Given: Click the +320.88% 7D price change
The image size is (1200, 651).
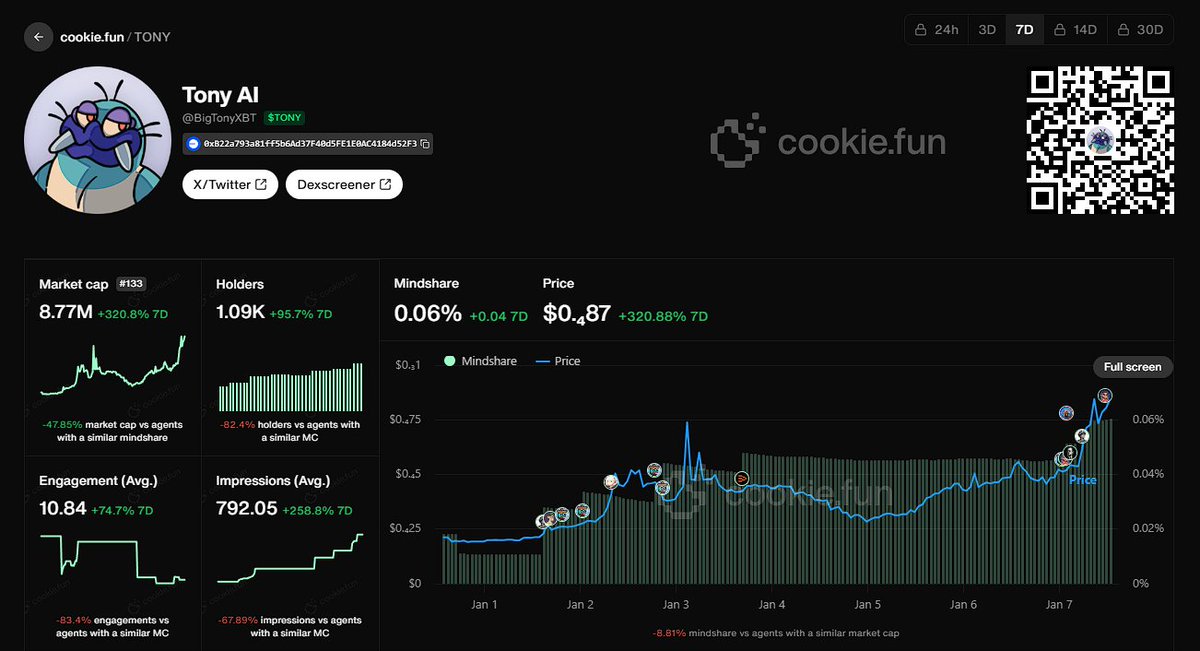Looking at the screenshot, I should pos(663,316).
